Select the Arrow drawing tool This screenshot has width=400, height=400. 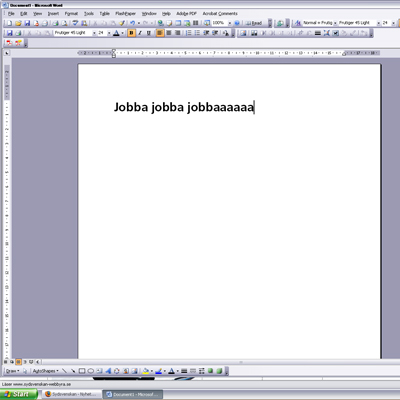[x=73, y=371]
